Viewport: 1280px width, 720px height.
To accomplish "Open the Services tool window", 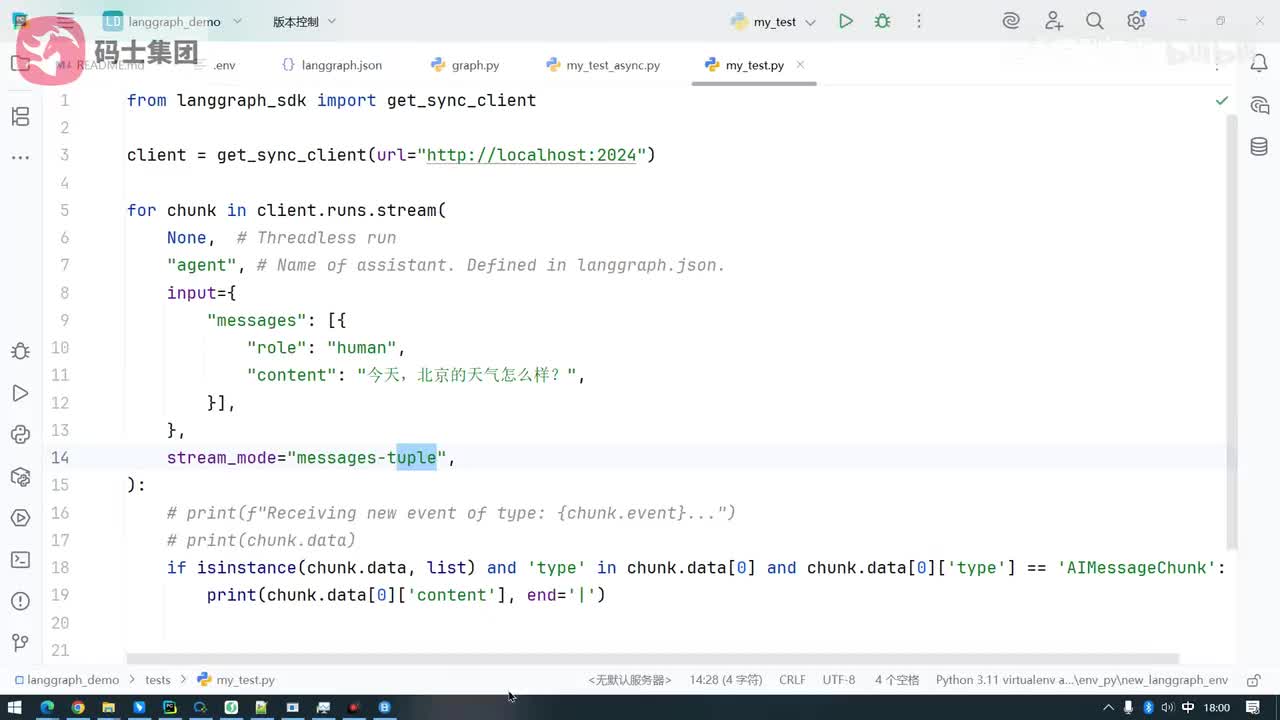I will [x=20, y=518].
